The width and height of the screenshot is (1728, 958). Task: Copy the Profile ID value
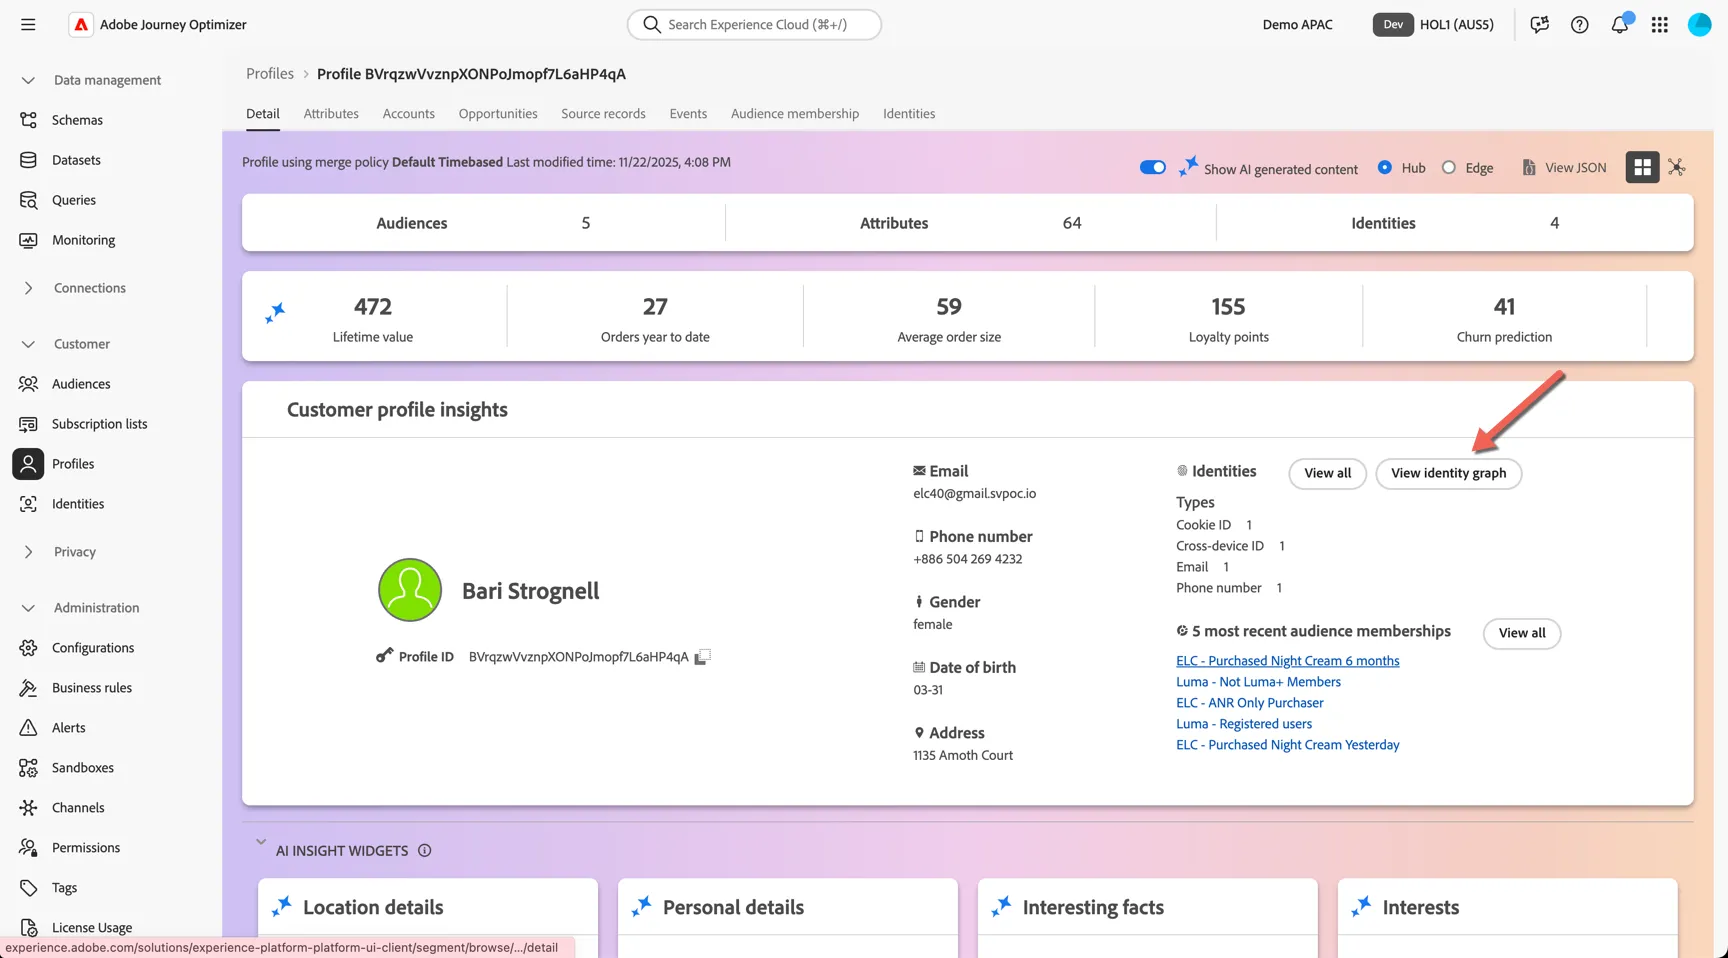[x=703, y=657]
